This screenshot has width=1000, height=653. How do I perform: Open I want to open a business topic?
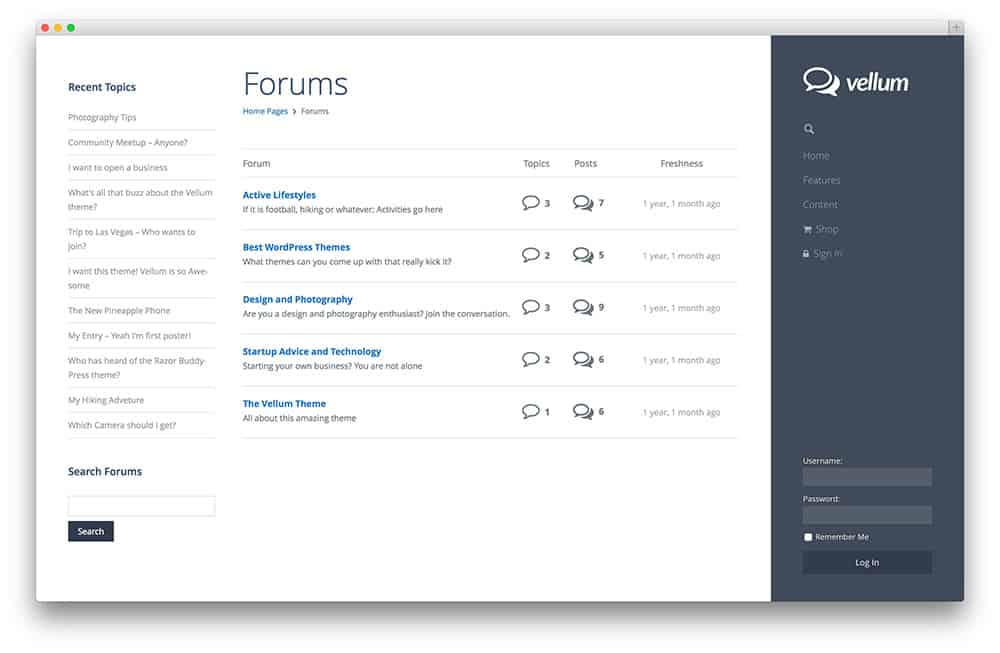click(118, 168)
